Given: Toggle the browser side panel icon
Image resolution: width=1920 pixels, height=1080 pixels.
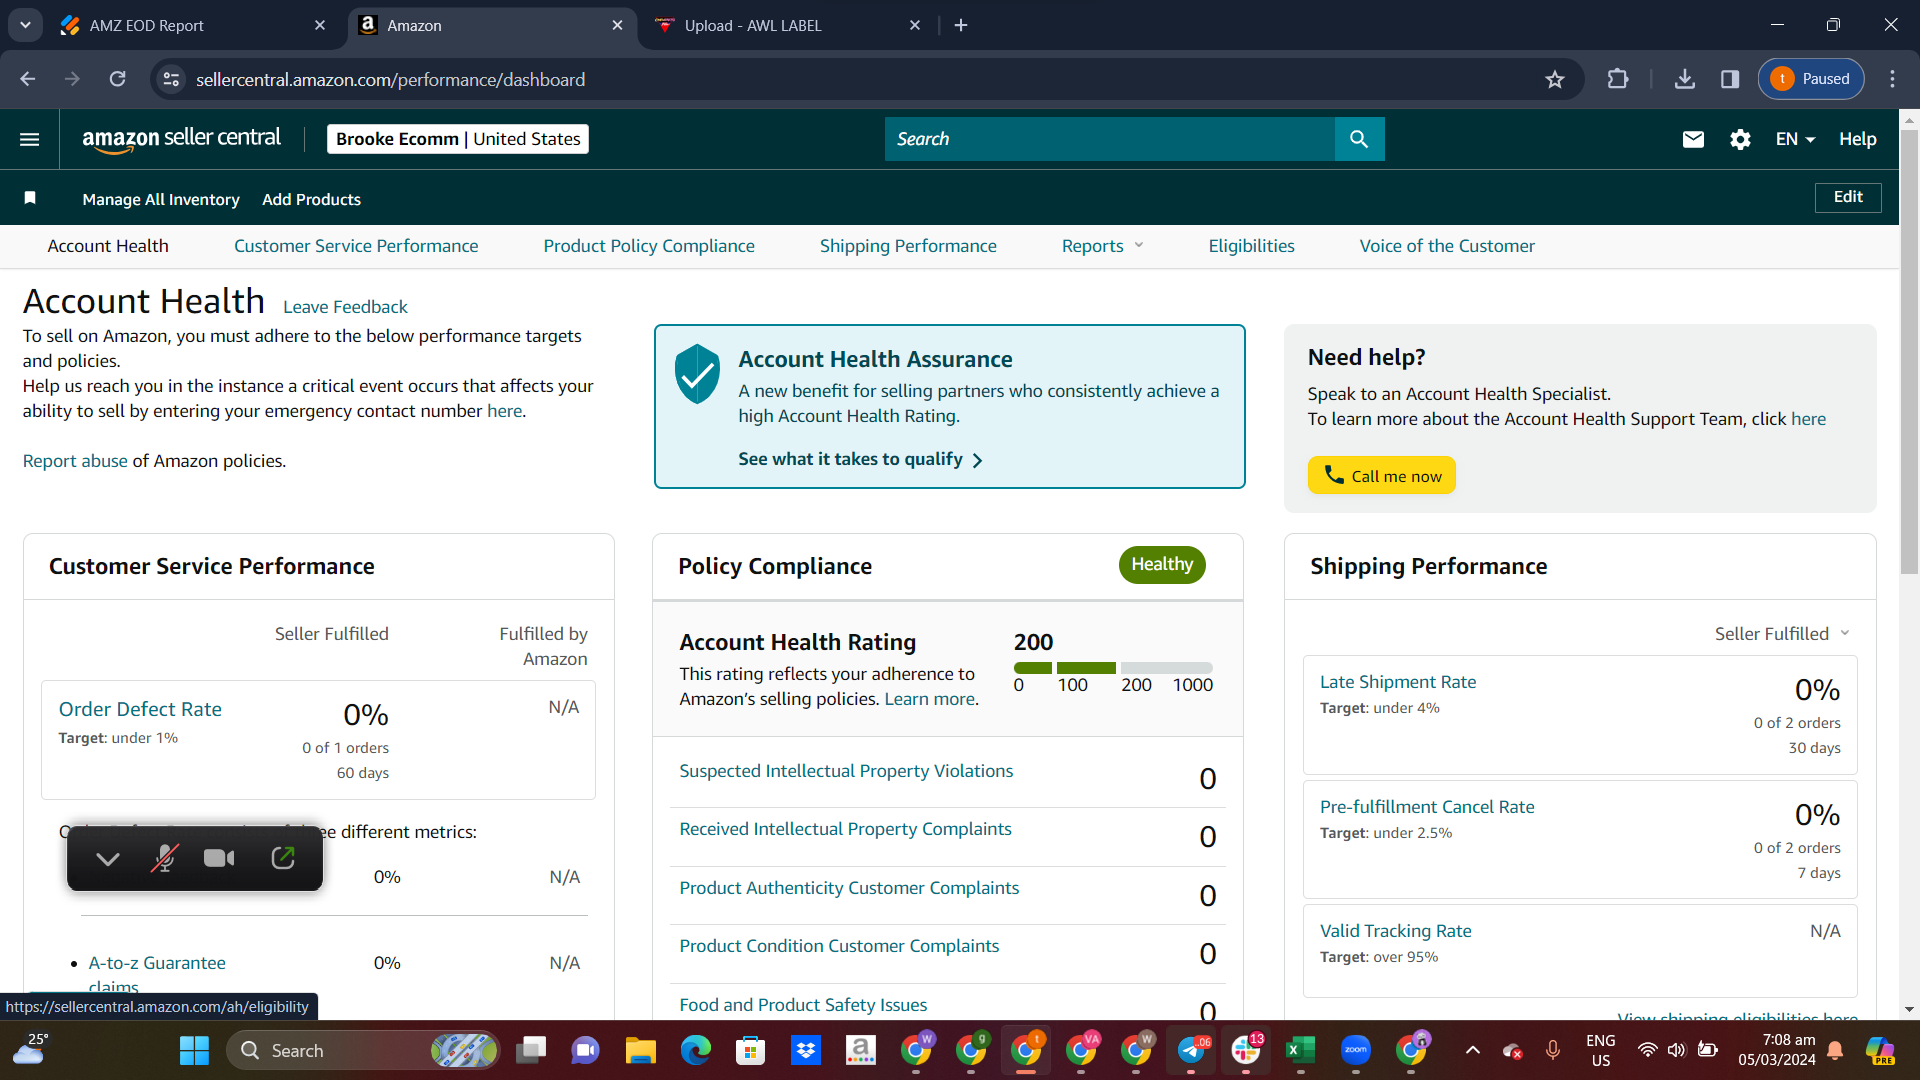Looking at the screenshot, I should 1730,79.
